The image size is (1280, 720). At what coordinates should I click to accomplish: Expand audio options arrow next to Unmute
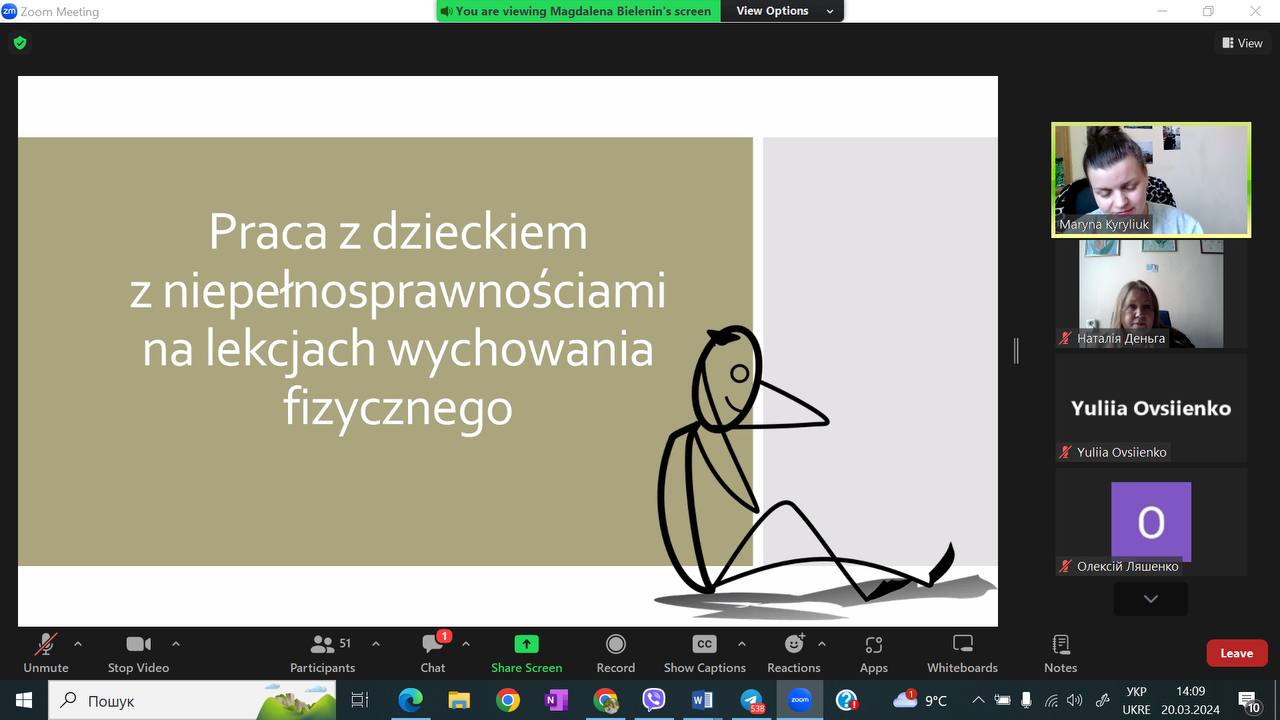pos(78,644)
